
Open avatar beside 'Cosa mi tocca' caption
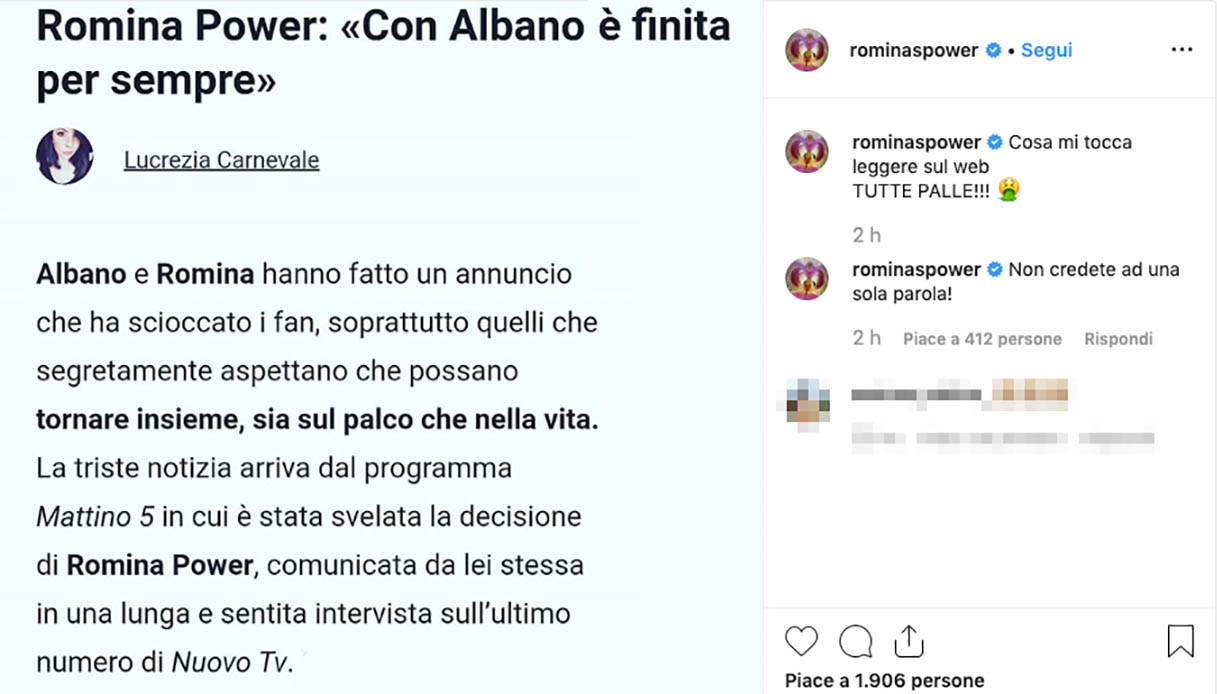click(807, 152)
